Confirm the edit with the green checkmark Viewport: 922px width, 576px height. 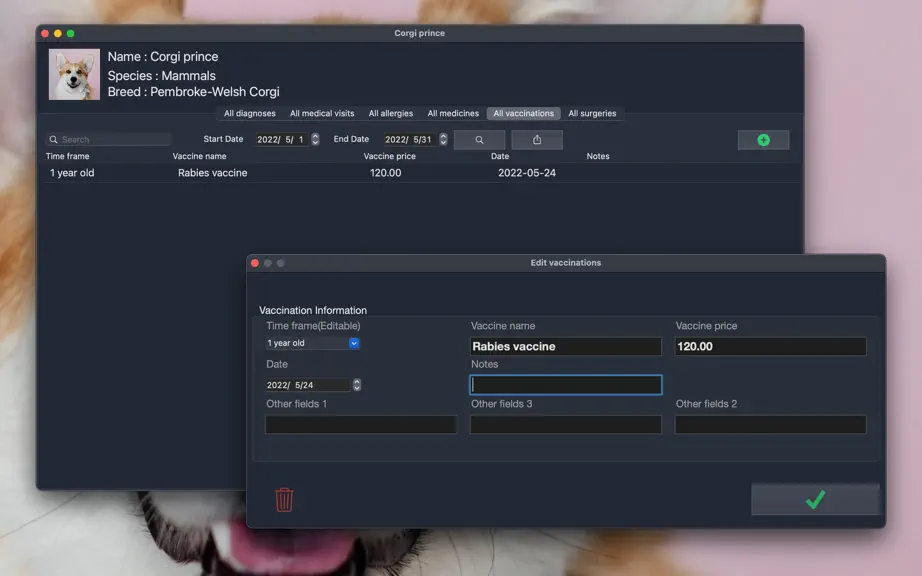(815, 500)
